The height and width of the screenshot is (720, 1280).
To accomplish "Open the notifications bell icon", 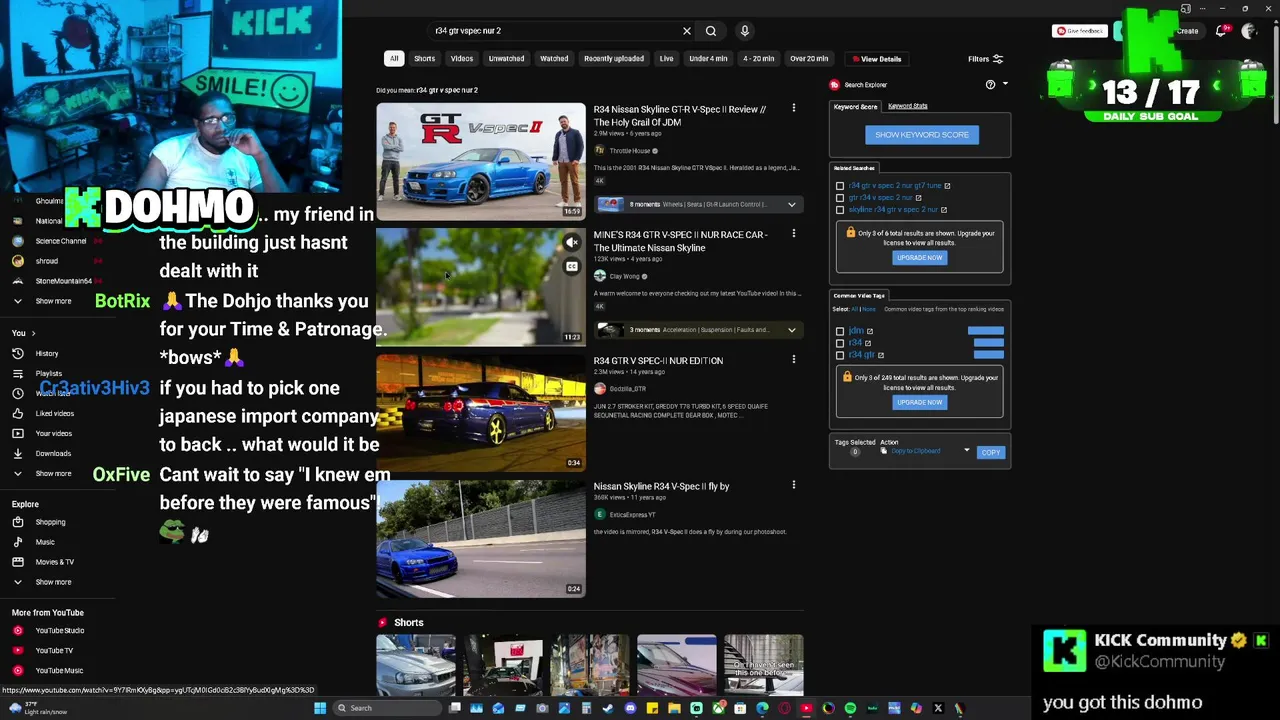I will coord(1220,31).
